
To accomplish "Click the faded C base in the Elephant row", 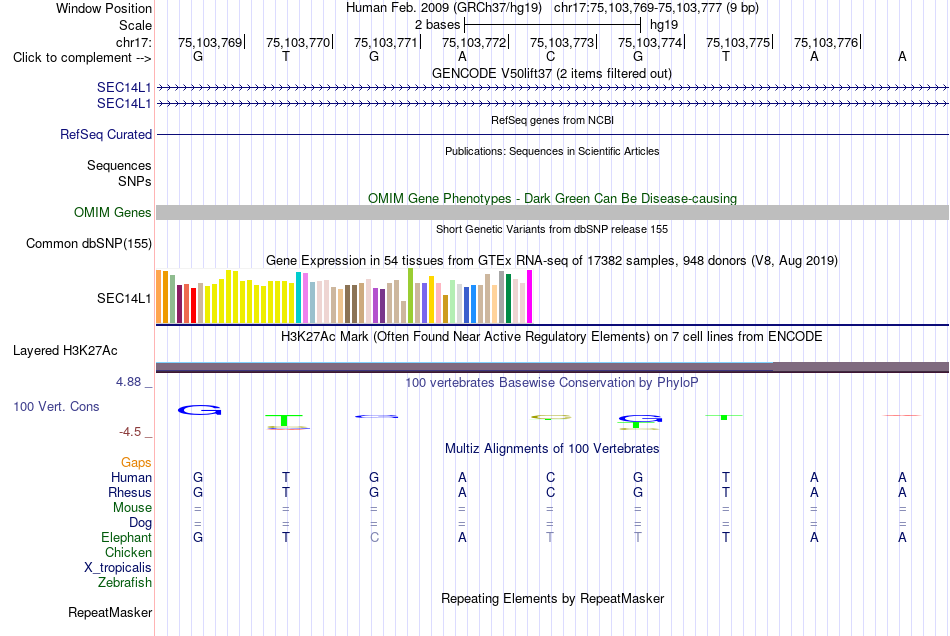I will click(374, 537).
